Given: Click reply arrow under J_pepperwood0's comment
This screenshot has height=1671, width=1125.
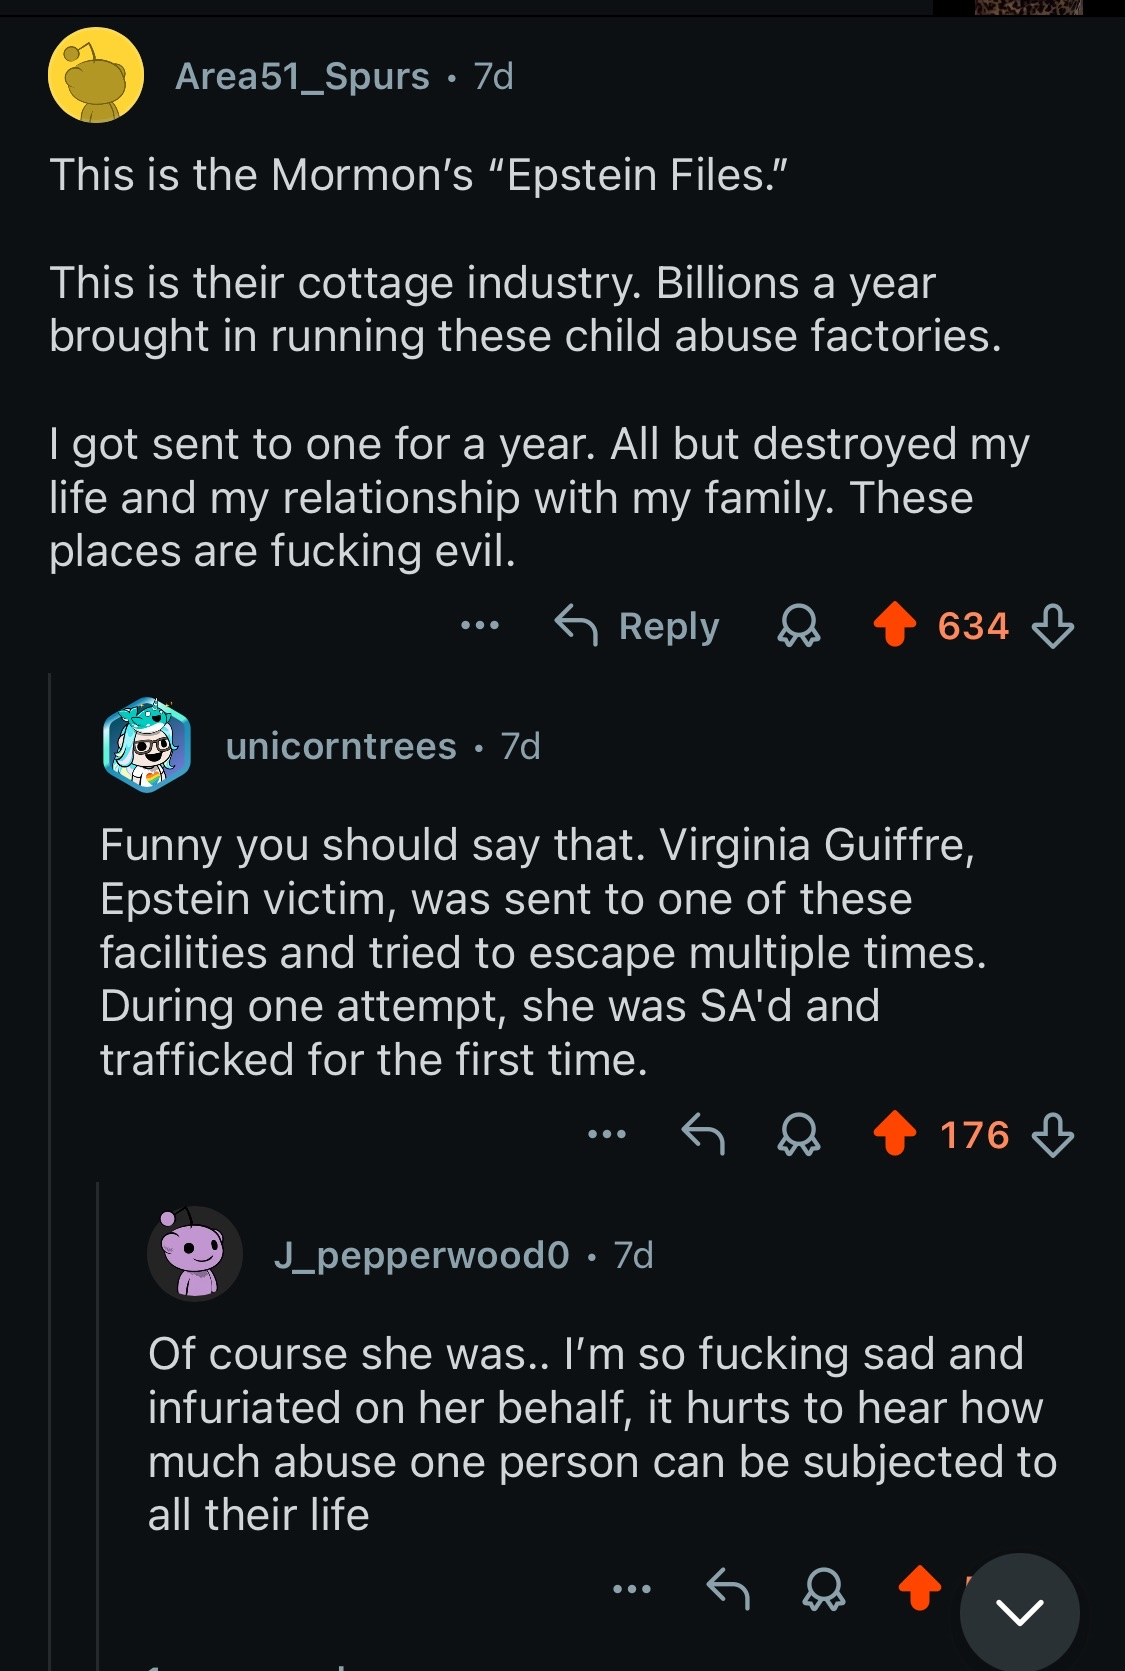Looking at the screenshot, I should [728, 1588].
